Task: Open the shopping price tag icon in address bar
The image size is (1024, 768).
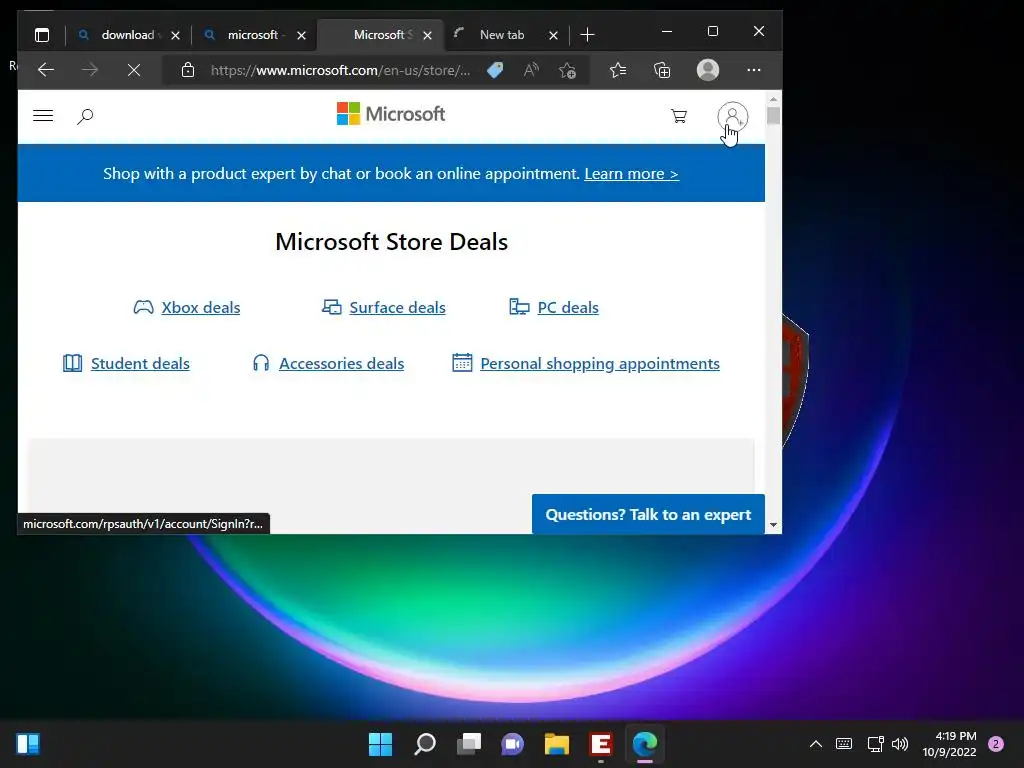Action: pos(495,70)
